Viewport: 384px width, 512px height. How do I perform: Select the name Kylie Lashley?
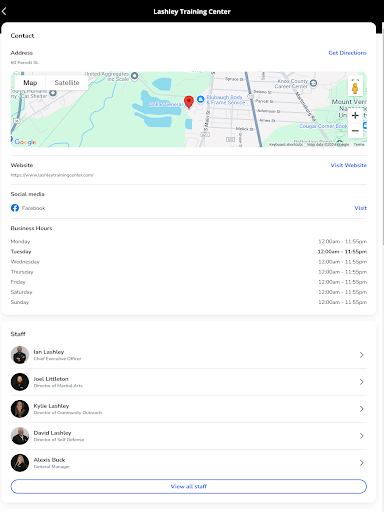click(51, 406)
